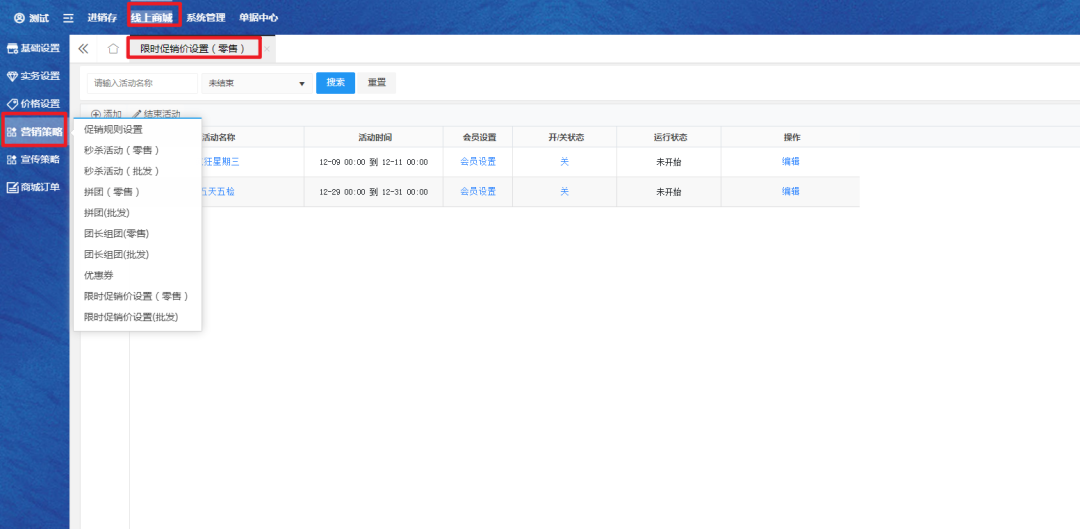
Task: Open 实务设置 in the left sidebar
Action: 34,76
